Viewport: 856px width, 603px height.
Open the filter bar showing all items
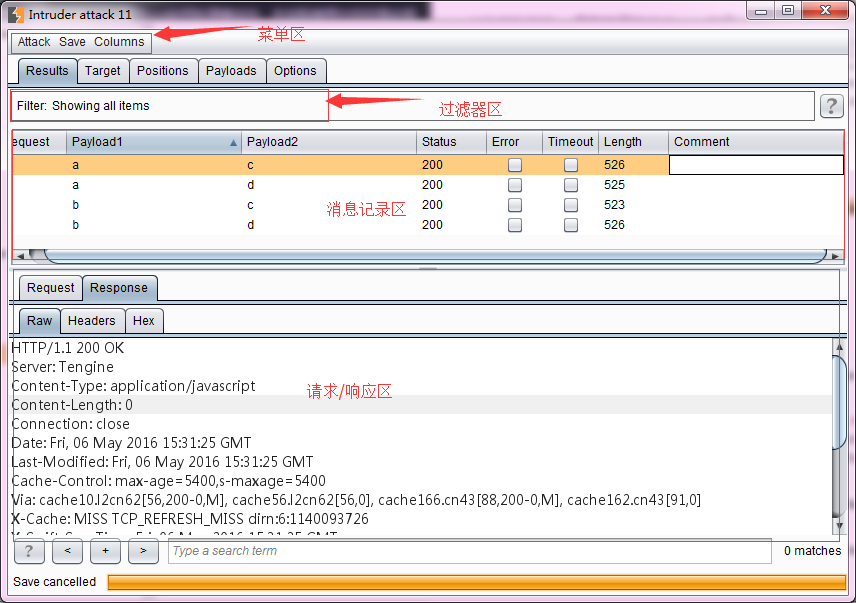click(413, 106)
